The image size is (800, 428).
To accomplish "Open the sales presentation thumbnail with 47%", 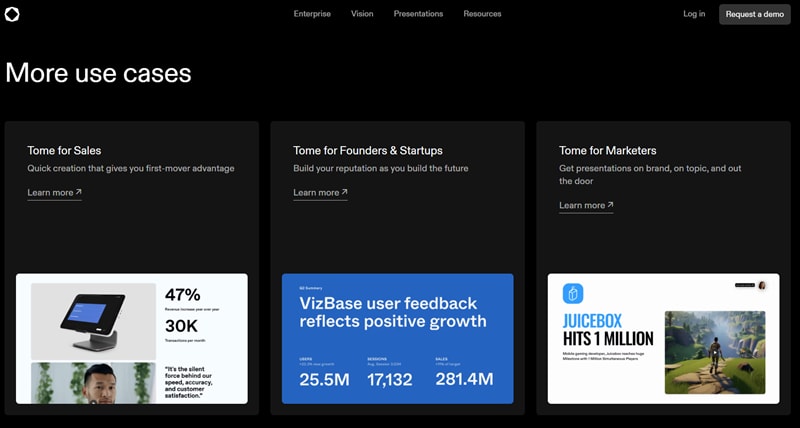I will click(132, 339).
